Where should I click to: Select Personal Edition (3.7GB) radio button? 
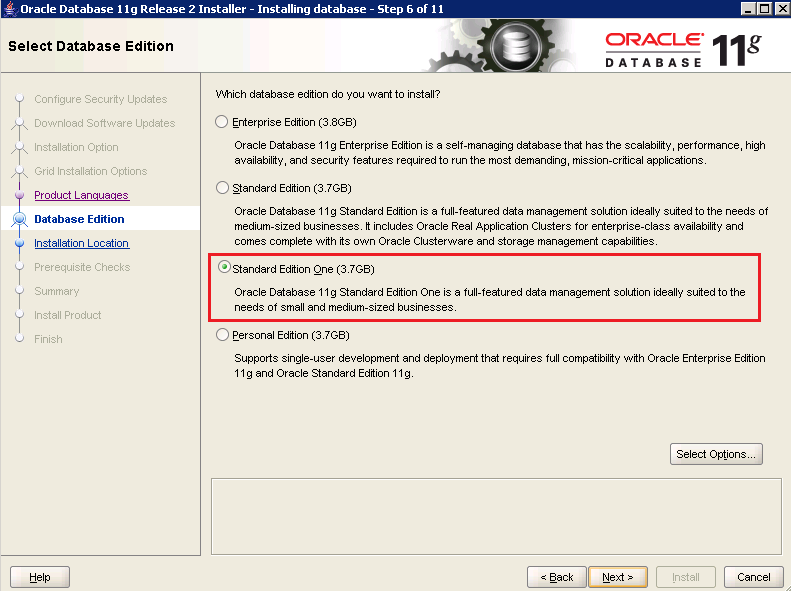222,335
